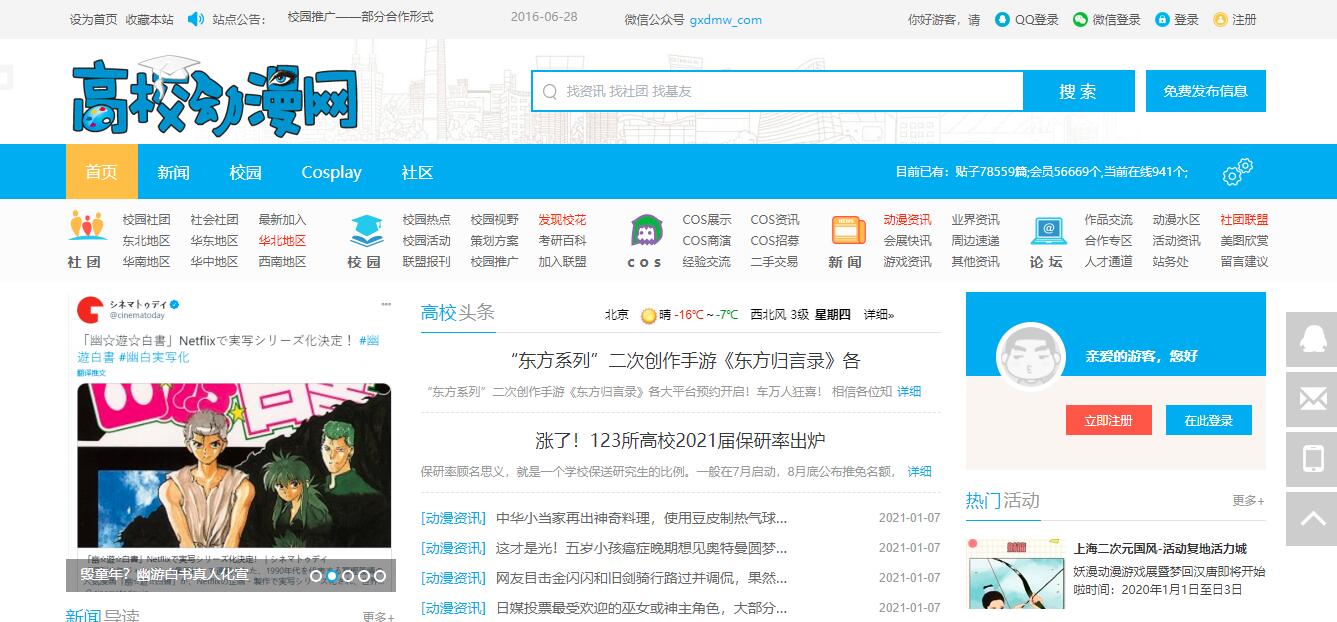Viewport: 1337px width, 622px height.
Task: Click the 立即注册 button
Action: 1109,420
